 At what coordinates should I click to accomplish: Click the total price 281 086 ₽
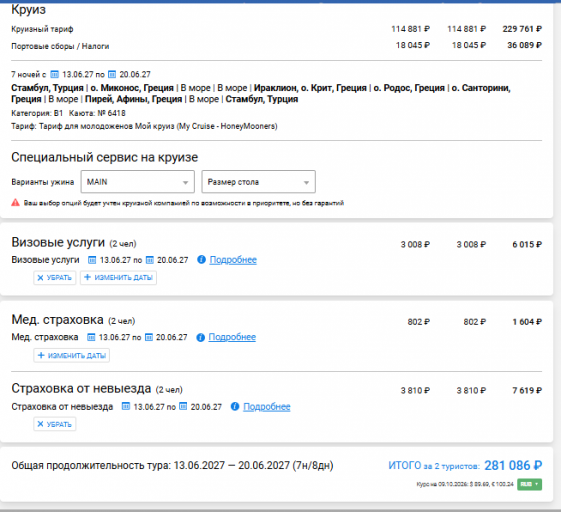point(513,465)
